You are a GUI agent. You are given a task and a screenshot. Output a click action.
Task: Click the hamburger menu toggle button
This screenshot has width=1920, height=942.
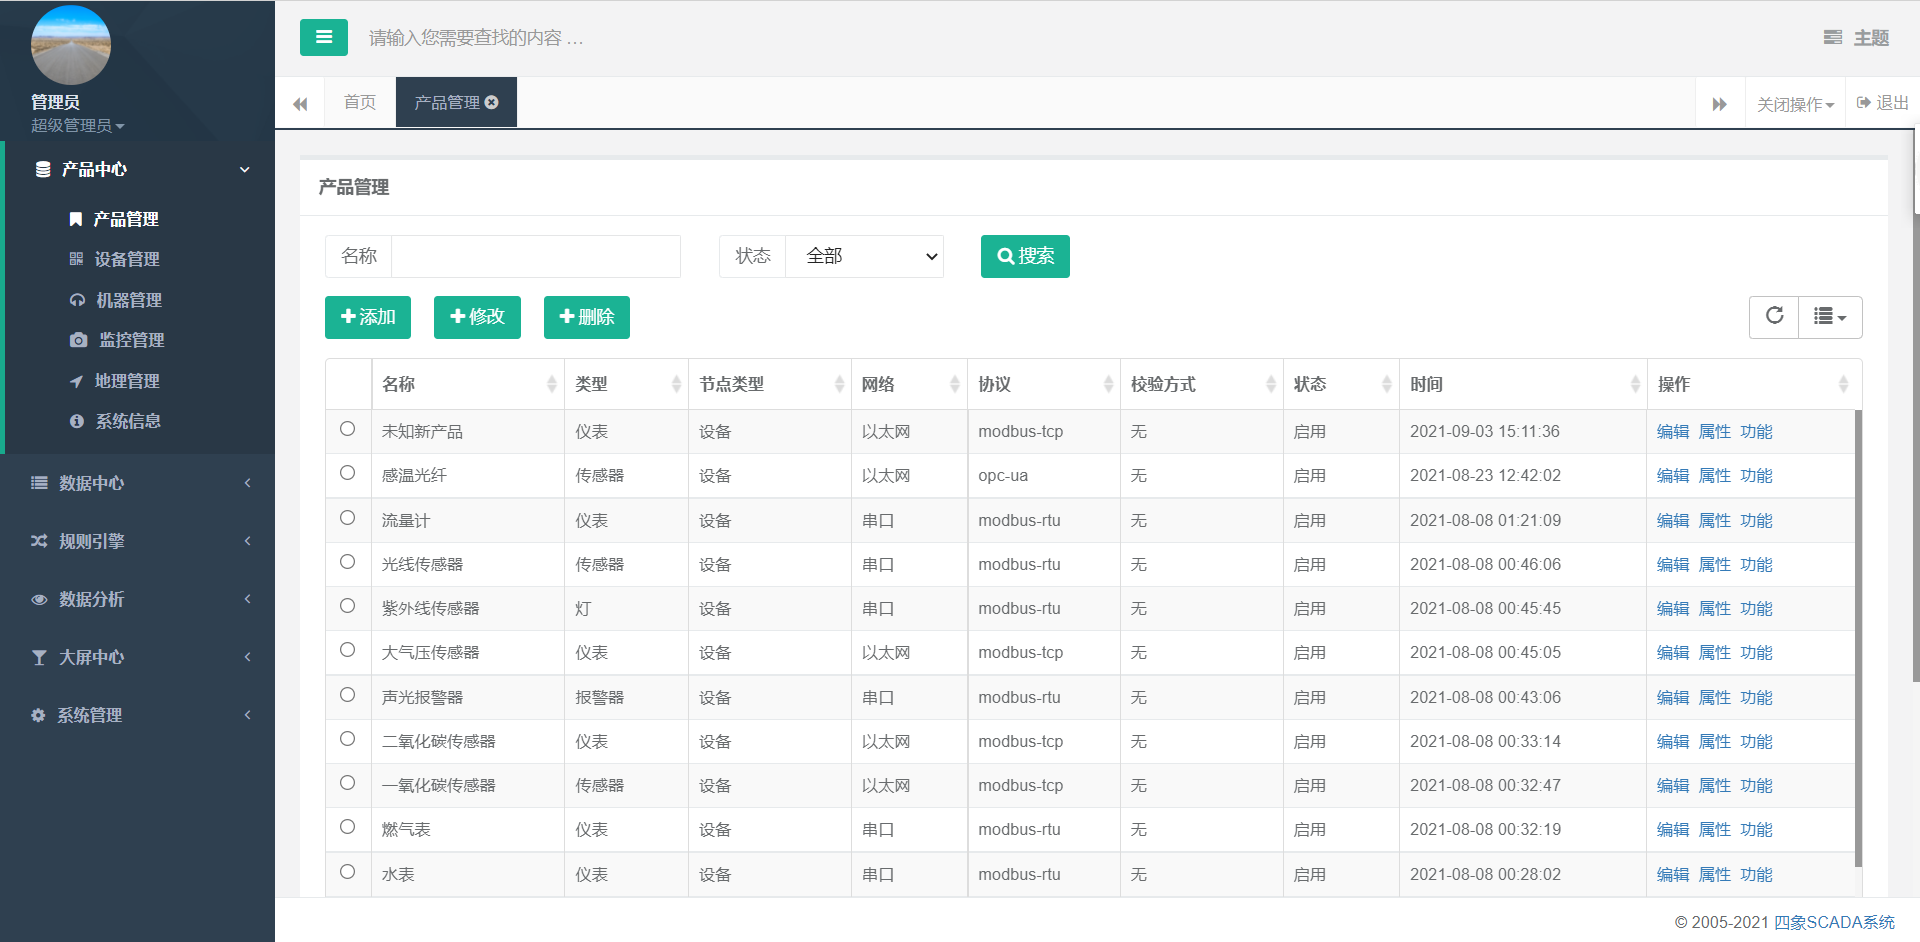click(323, 38)
